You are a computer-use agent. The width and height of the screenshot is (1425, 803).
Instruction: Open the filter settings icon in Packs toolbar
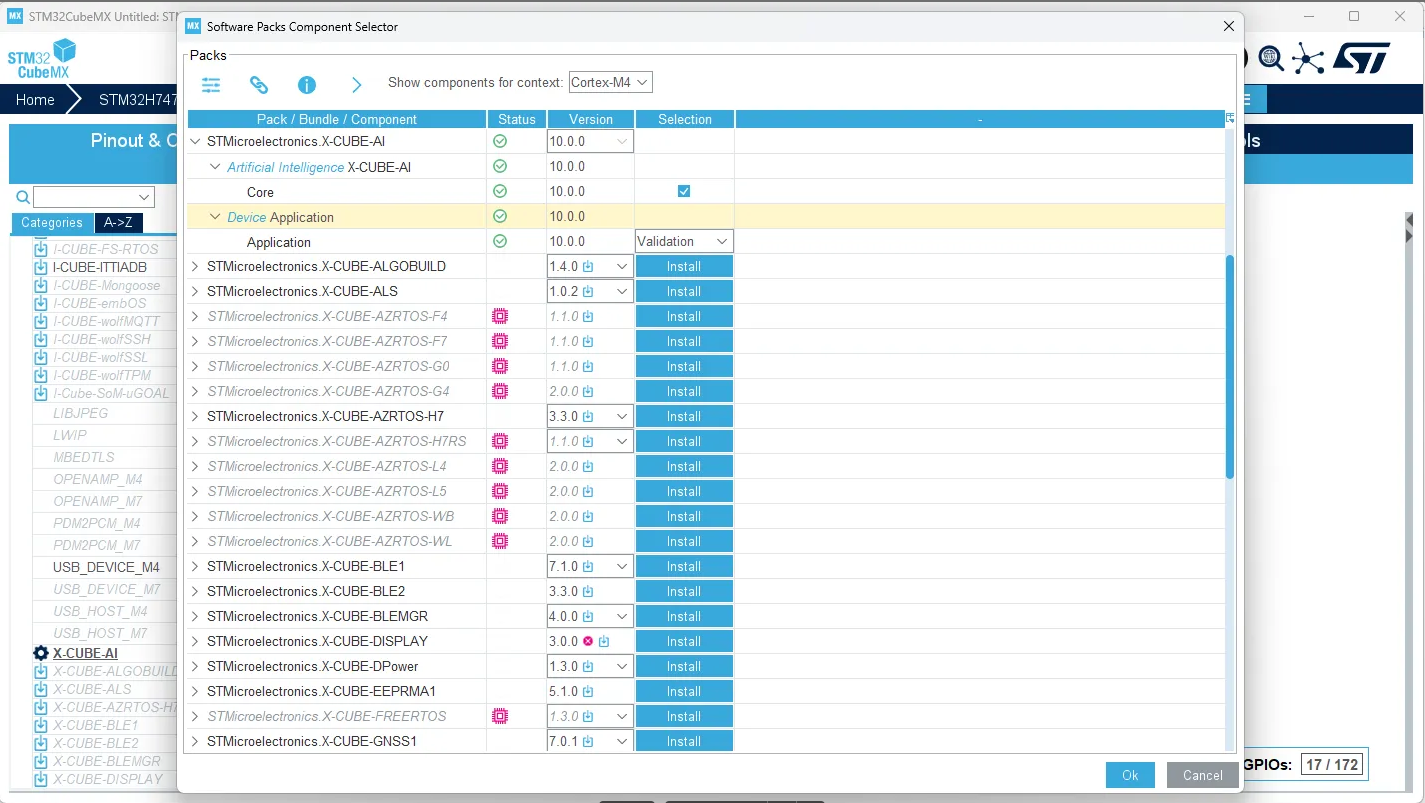point(210,85)
